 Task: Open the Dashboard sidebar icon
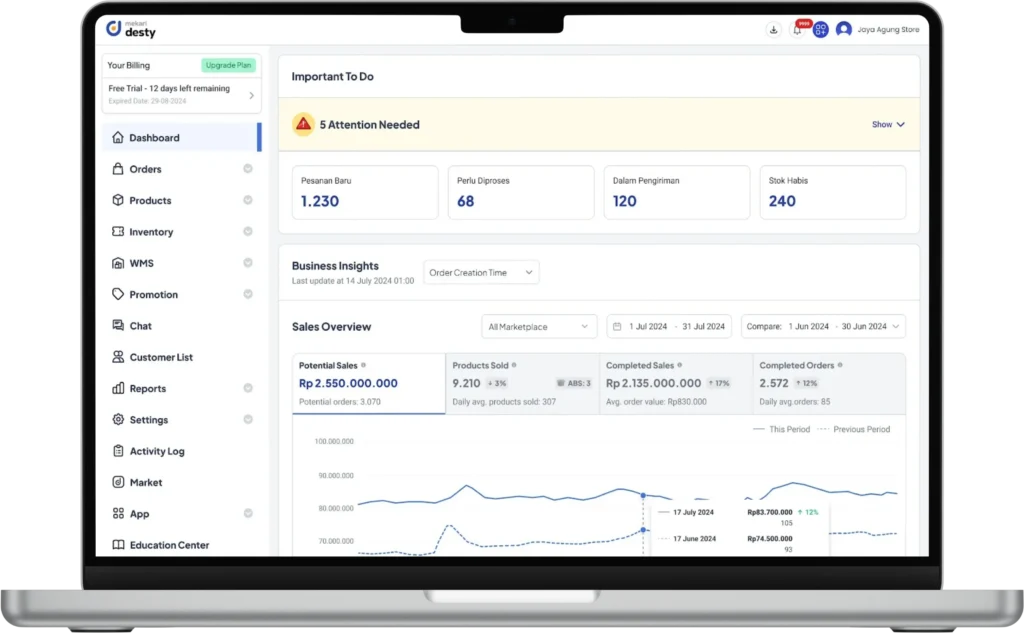tap(119, 136)
